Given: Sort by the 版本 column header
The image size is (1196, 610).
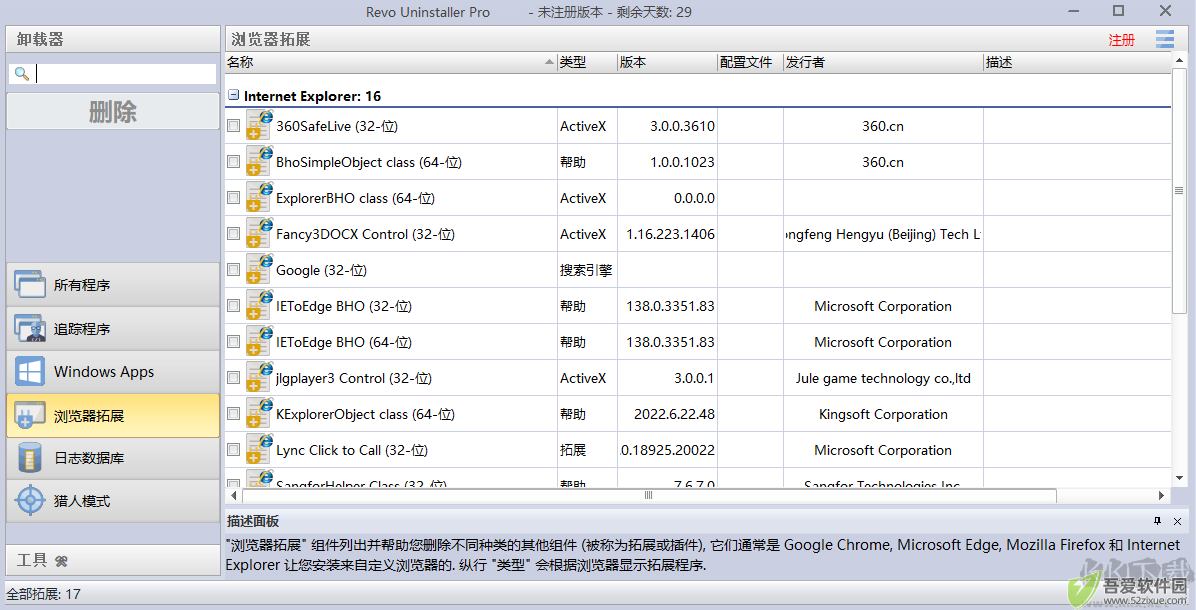Looking at the screenshot, I should pos(667,62).
